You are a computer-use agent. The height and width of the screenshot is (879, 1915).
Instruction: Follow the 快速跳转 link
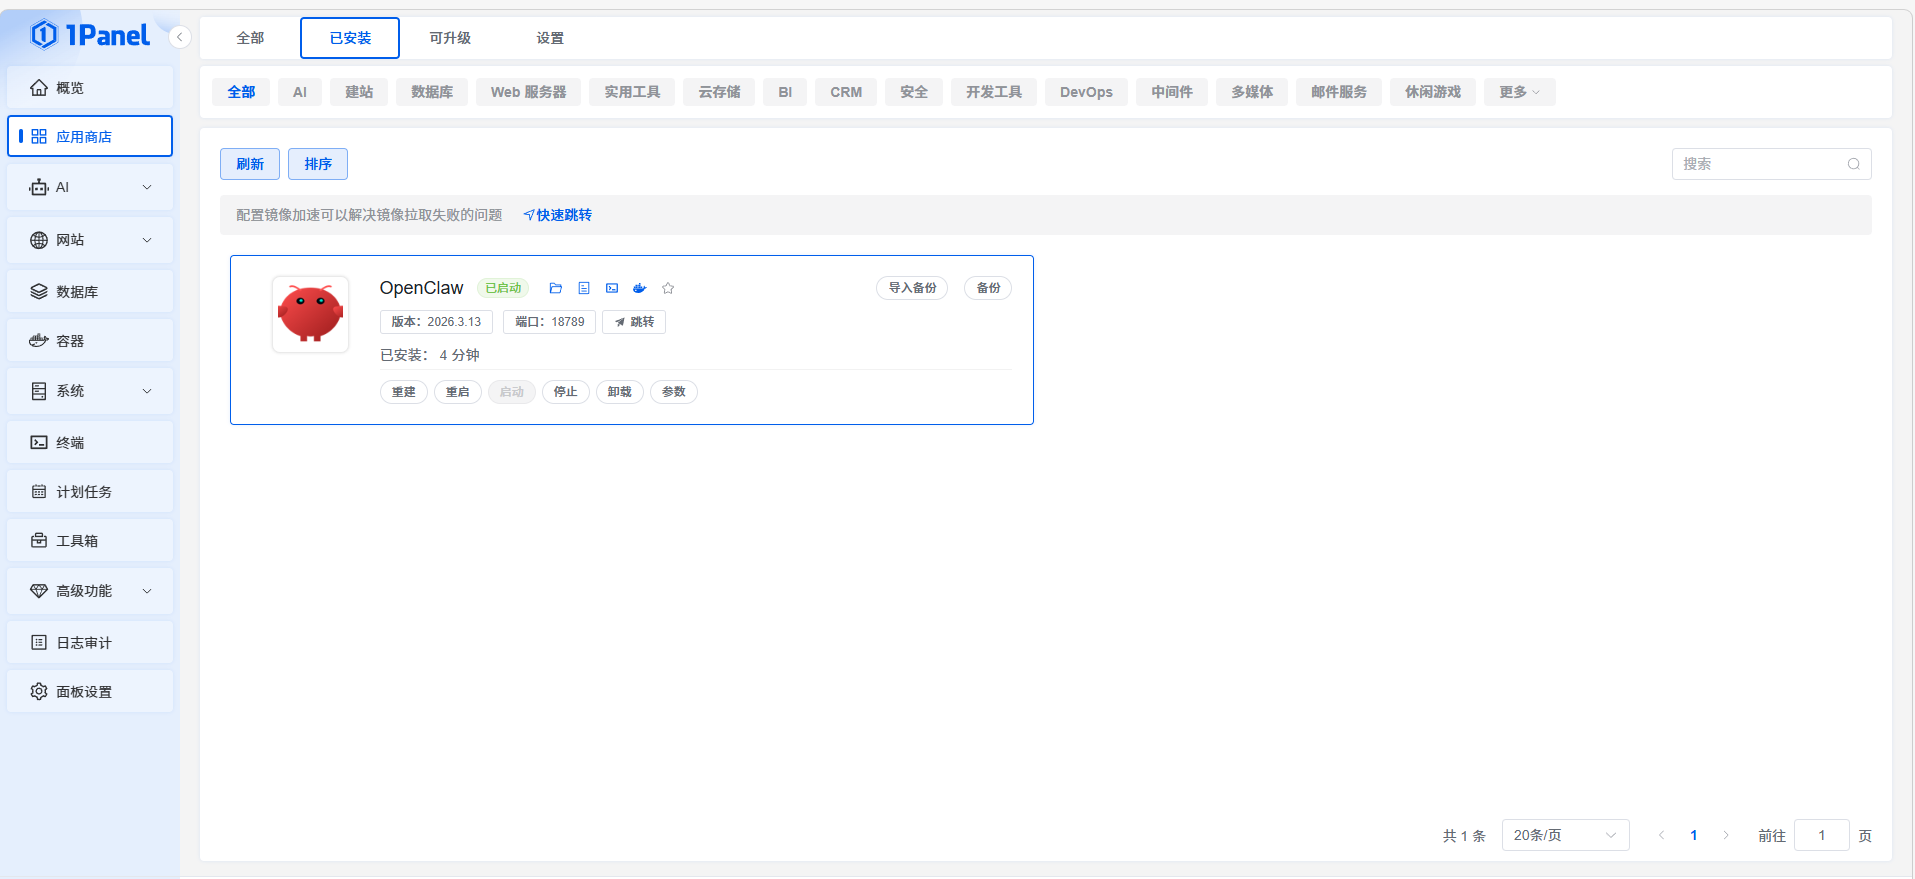point(558,215)
